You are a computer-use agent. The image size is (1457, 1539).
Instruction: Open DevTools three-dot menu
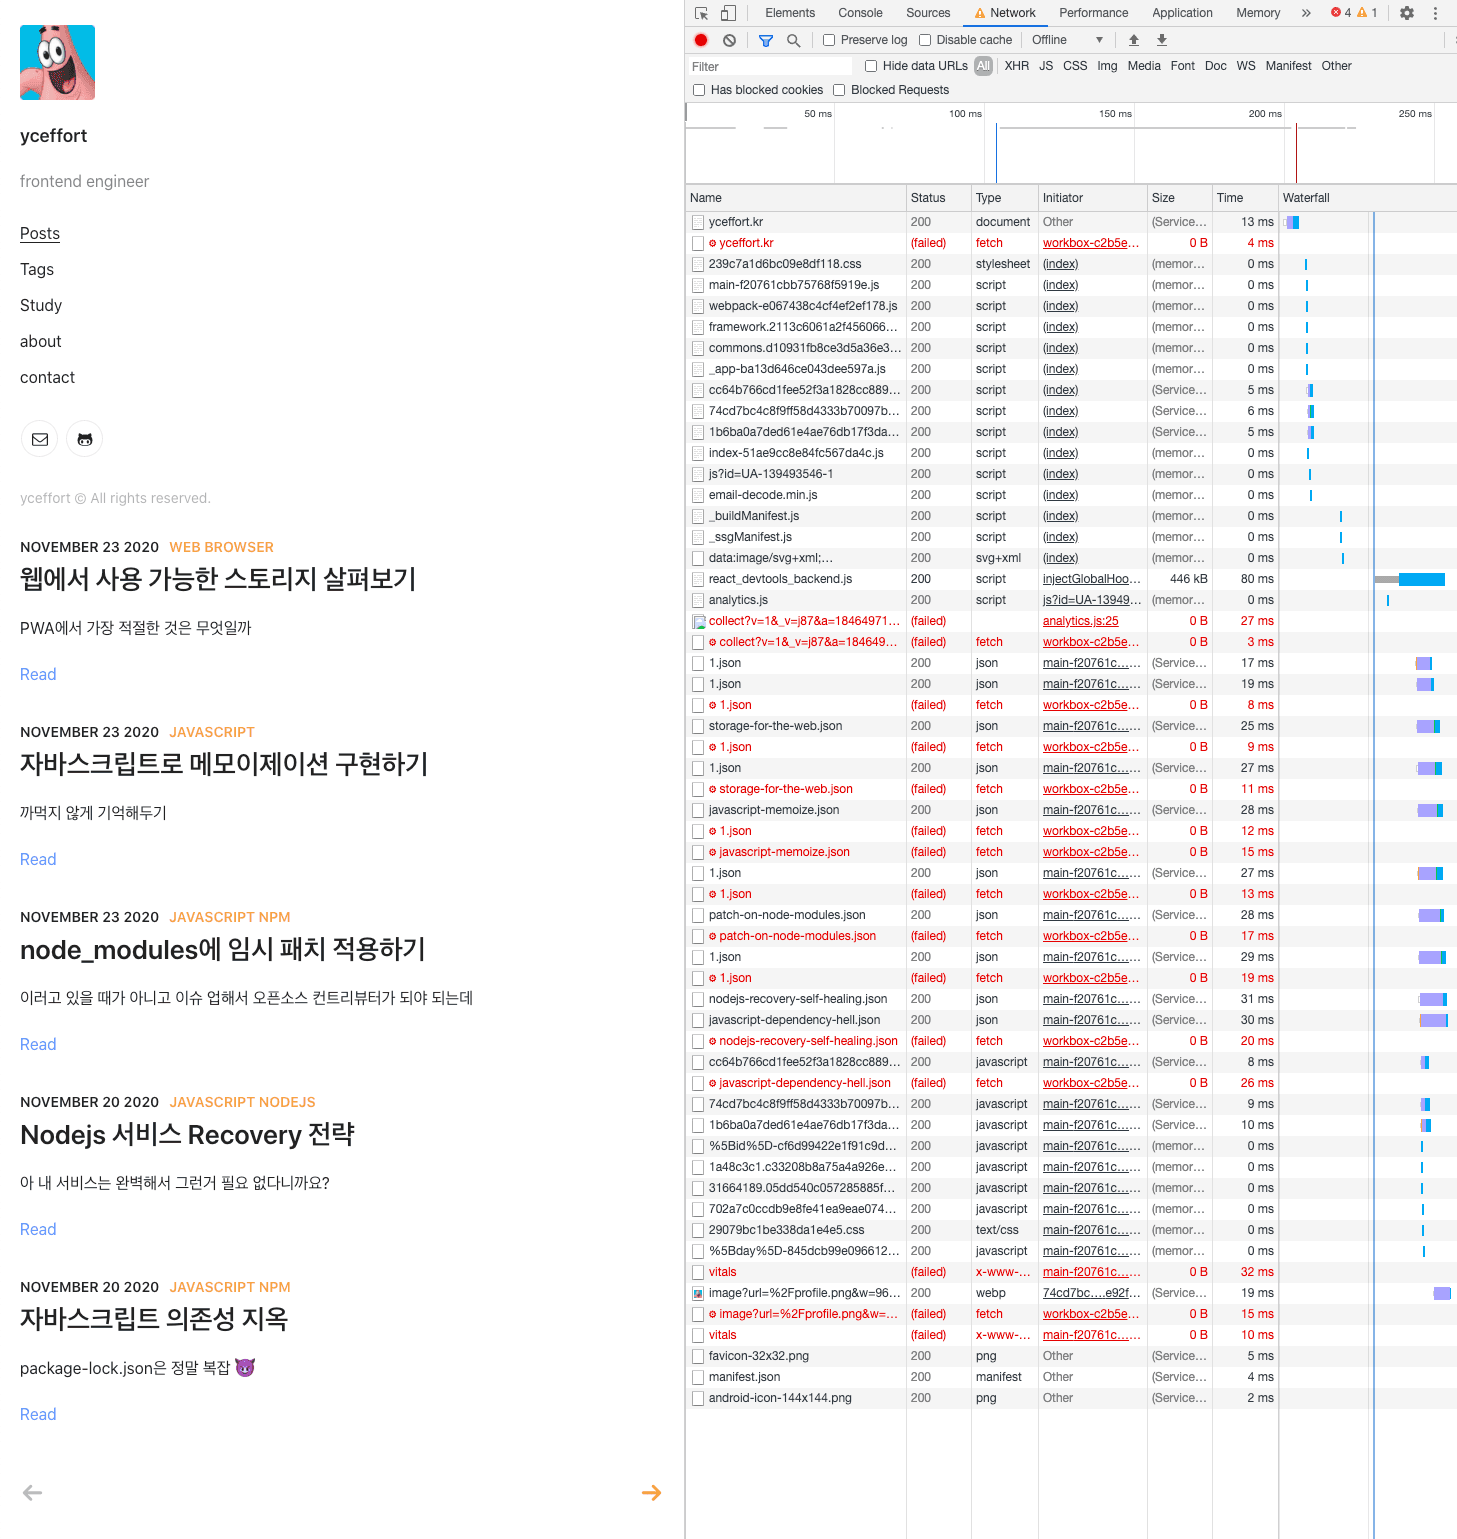pos(1435,13)
